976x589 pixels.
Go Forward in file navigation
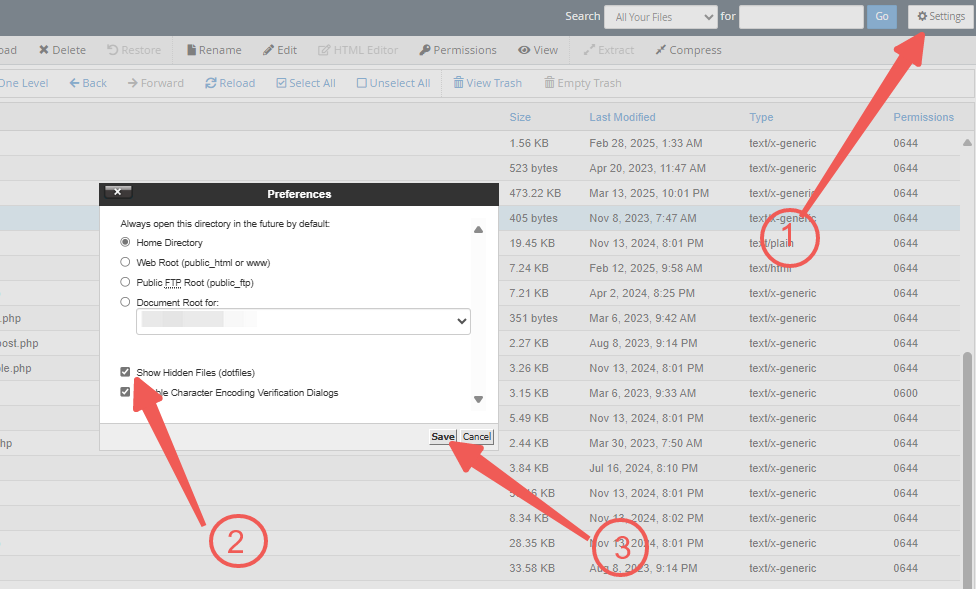pyautogui.click(x=156, y=83)
